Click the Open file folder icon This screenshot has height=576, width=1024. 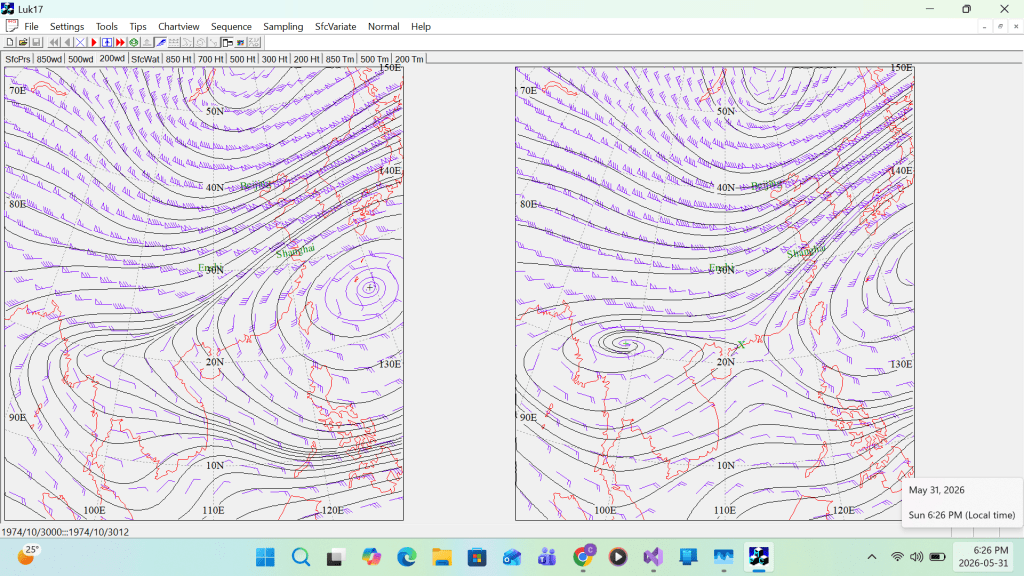(23, 42)
